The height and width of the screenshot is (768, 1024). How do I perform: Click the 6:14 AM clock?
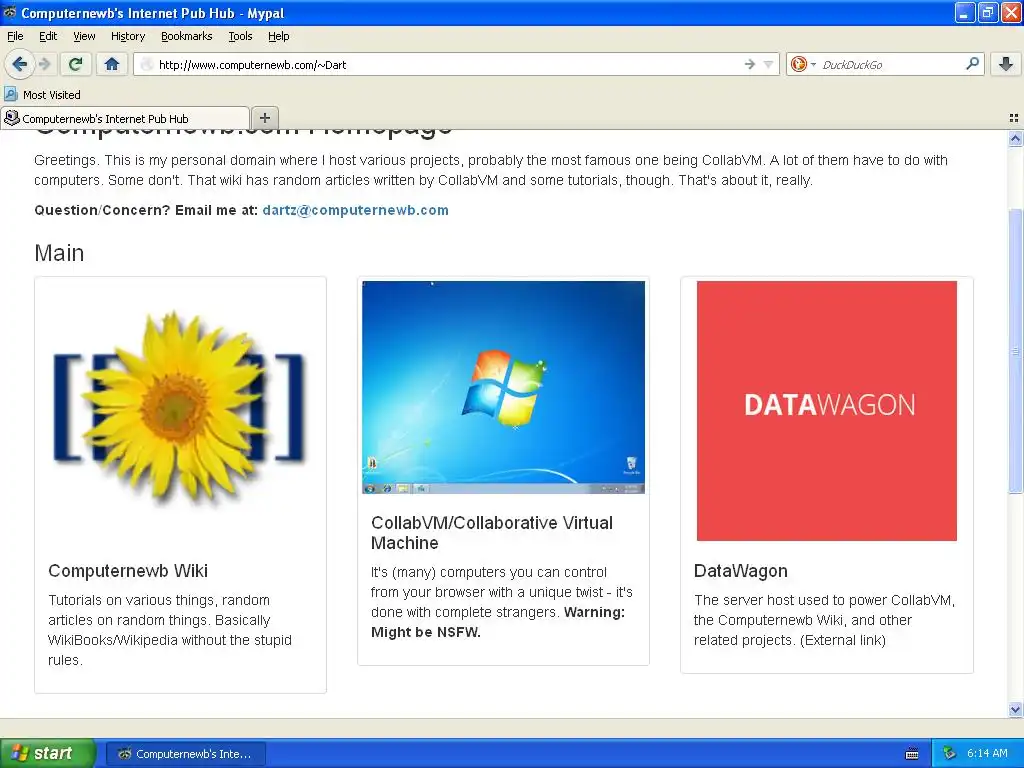(987, 754)
